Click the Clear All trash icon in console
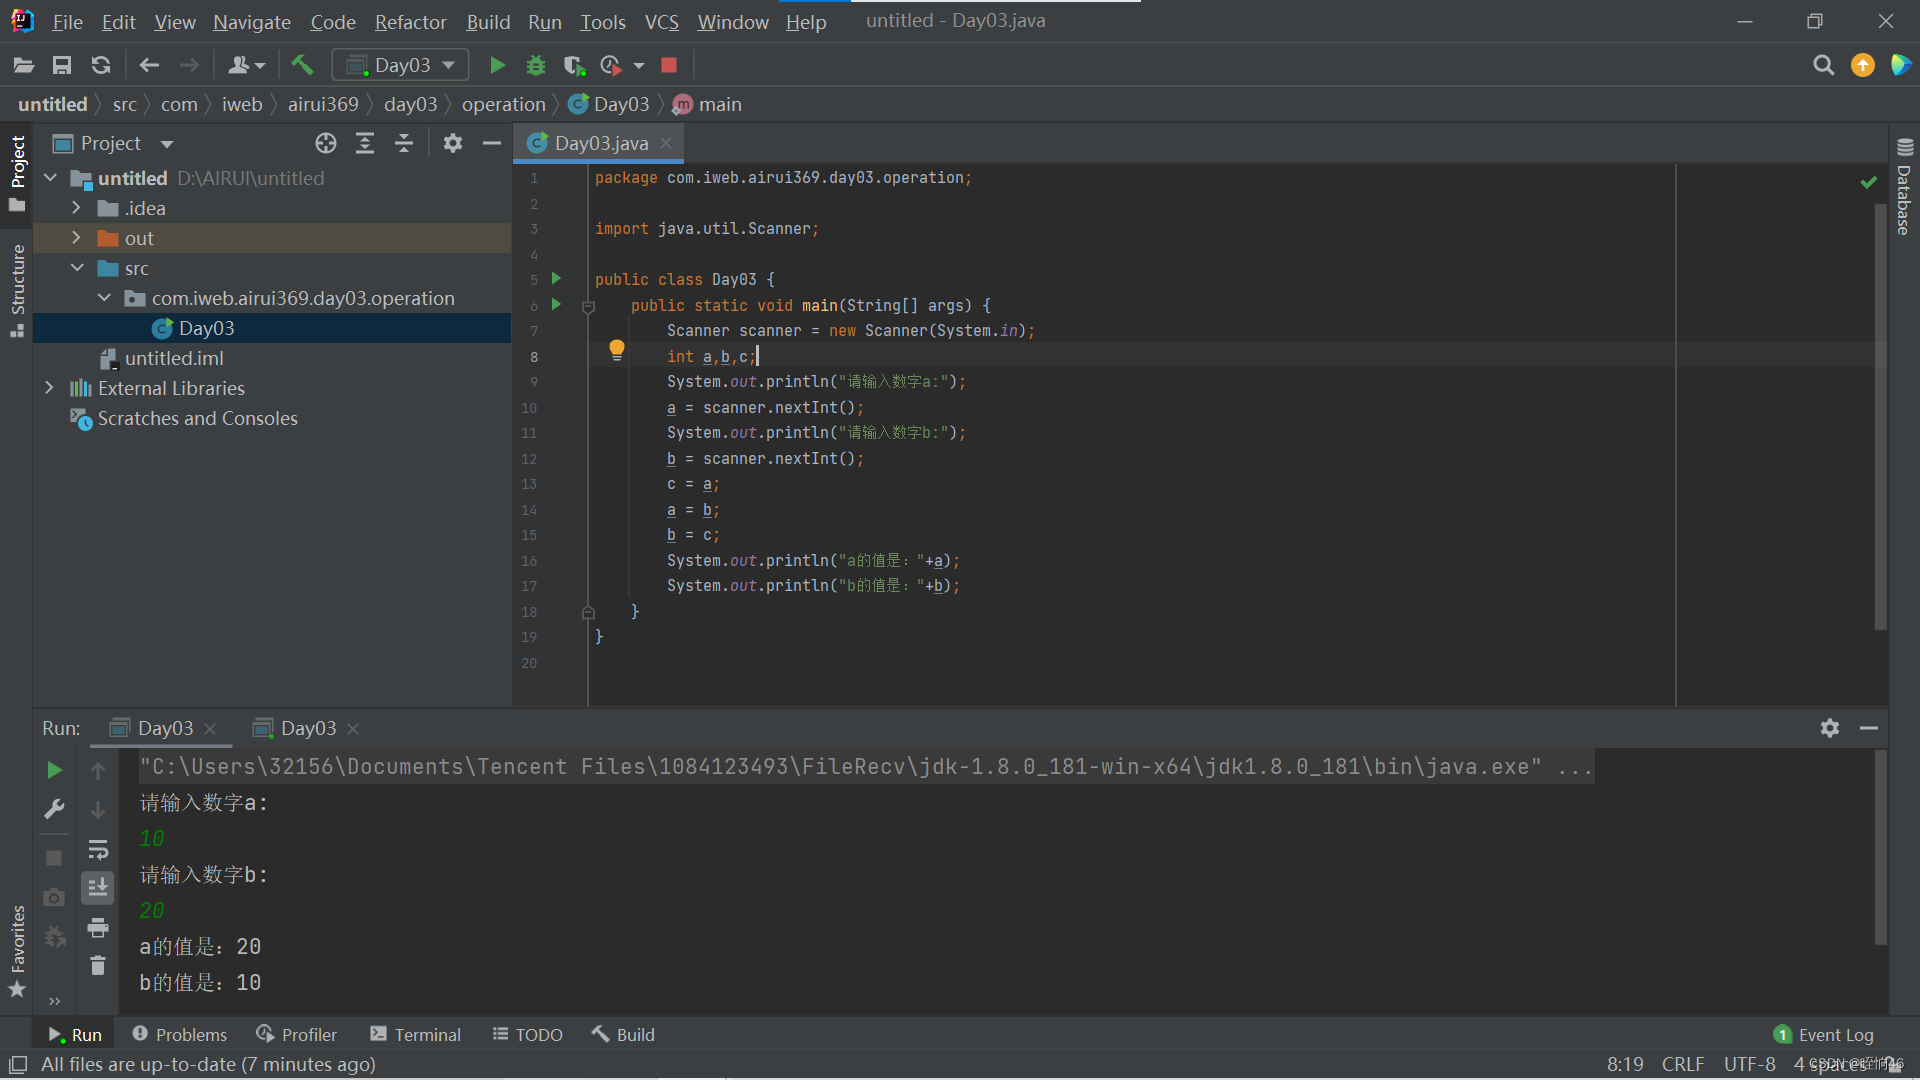The width and height of the screenshot is (1920, 1080). (98, 965)
